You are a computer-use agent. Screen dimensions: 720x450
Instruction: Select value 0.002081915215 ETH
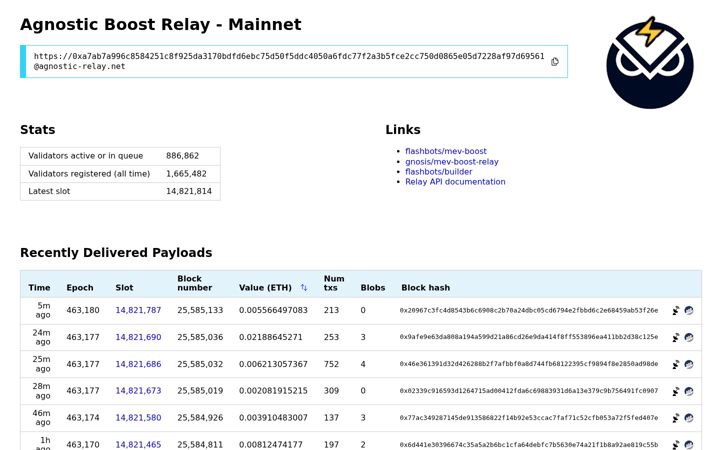pyautogui.click(x=273, y=391)
